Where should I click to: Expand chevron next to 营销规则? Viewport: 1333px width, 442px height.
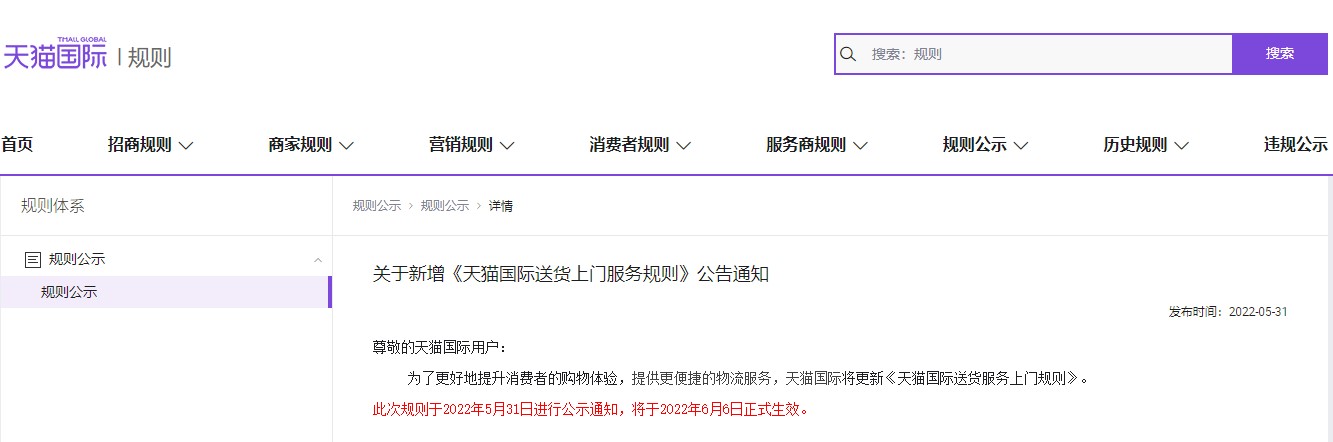507,145
